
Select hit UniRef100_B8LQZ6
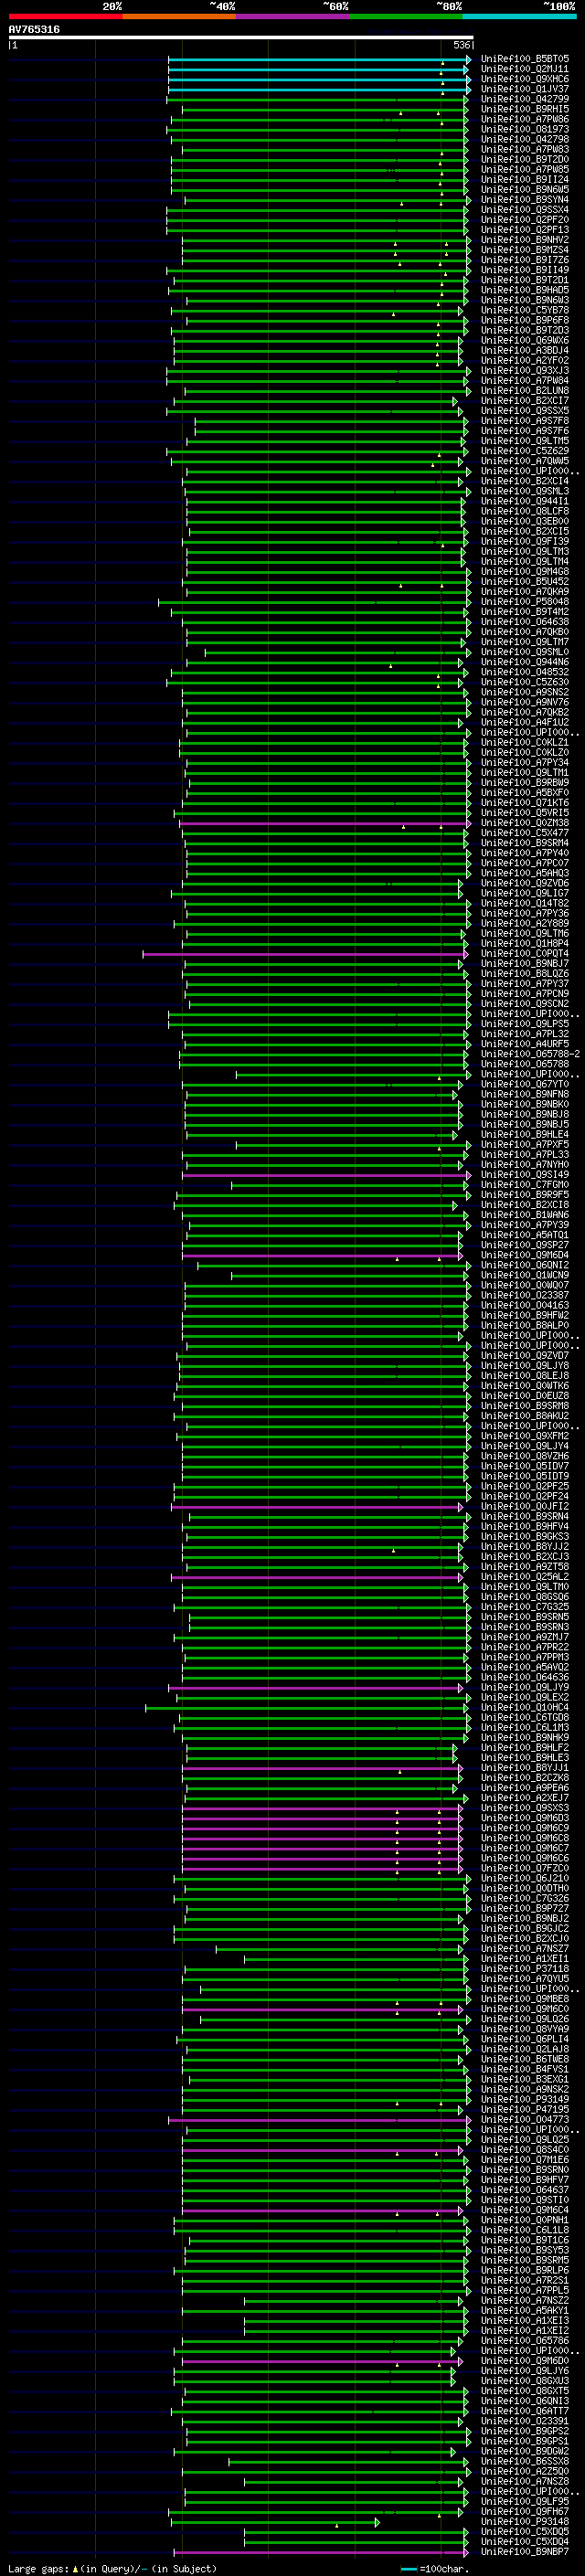(525, 973)
